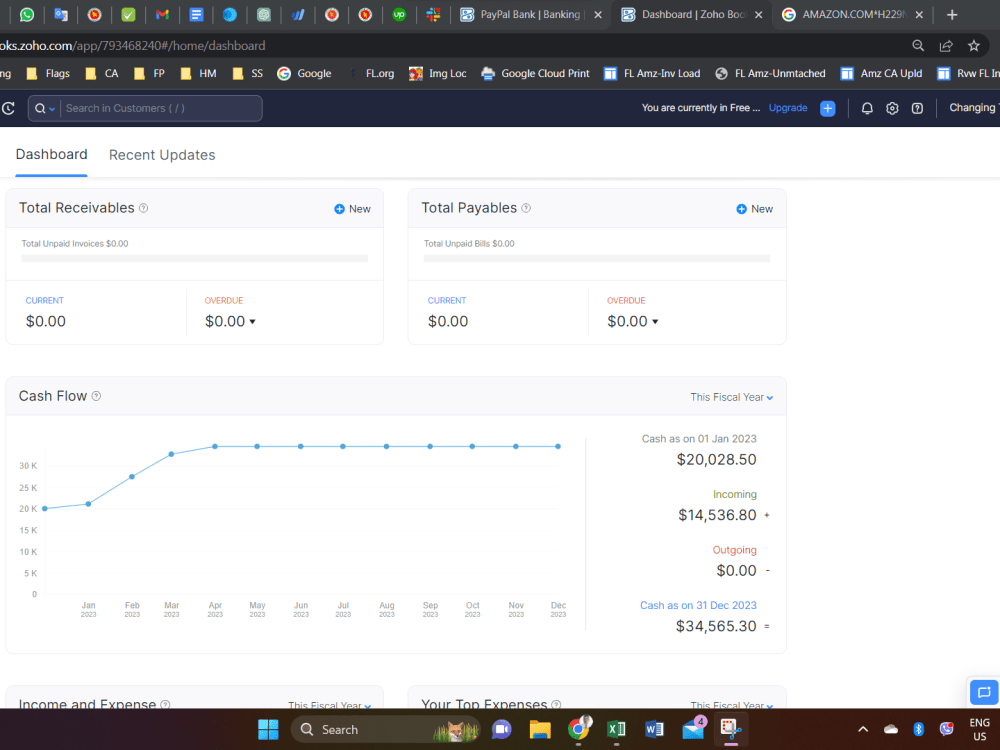Click the Upgrade link
The height and width of the screenshot is (750, 1000).
[x=788, y=108]
